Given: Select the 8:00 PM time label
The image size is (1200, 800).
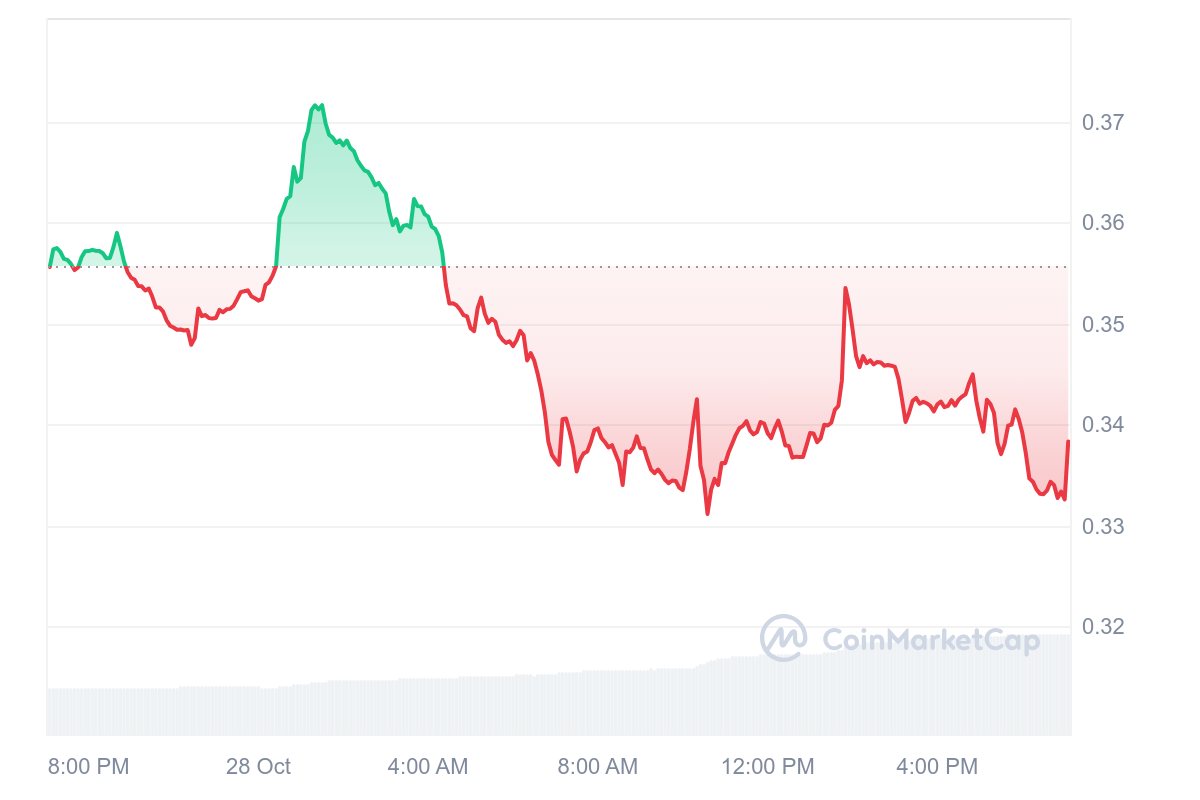Looking at the screenshot, I should 89,767.
